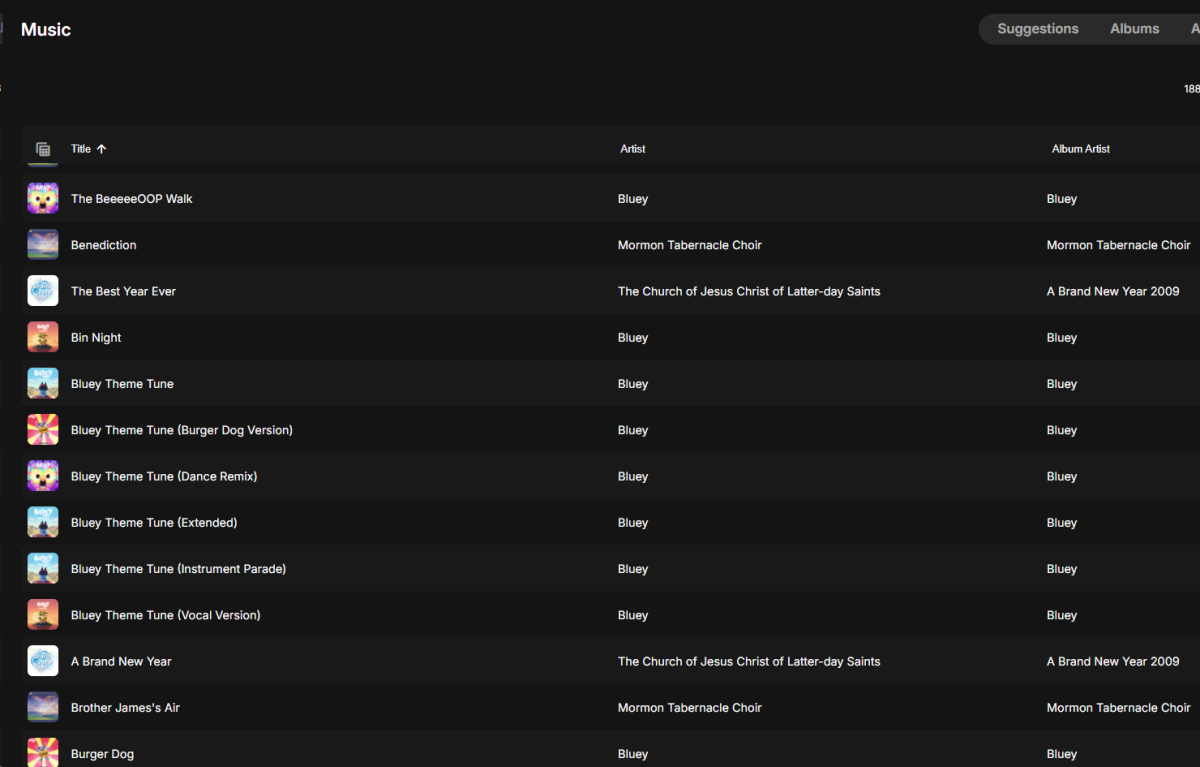Click the Benediction album thumbnail

point(42,244)
